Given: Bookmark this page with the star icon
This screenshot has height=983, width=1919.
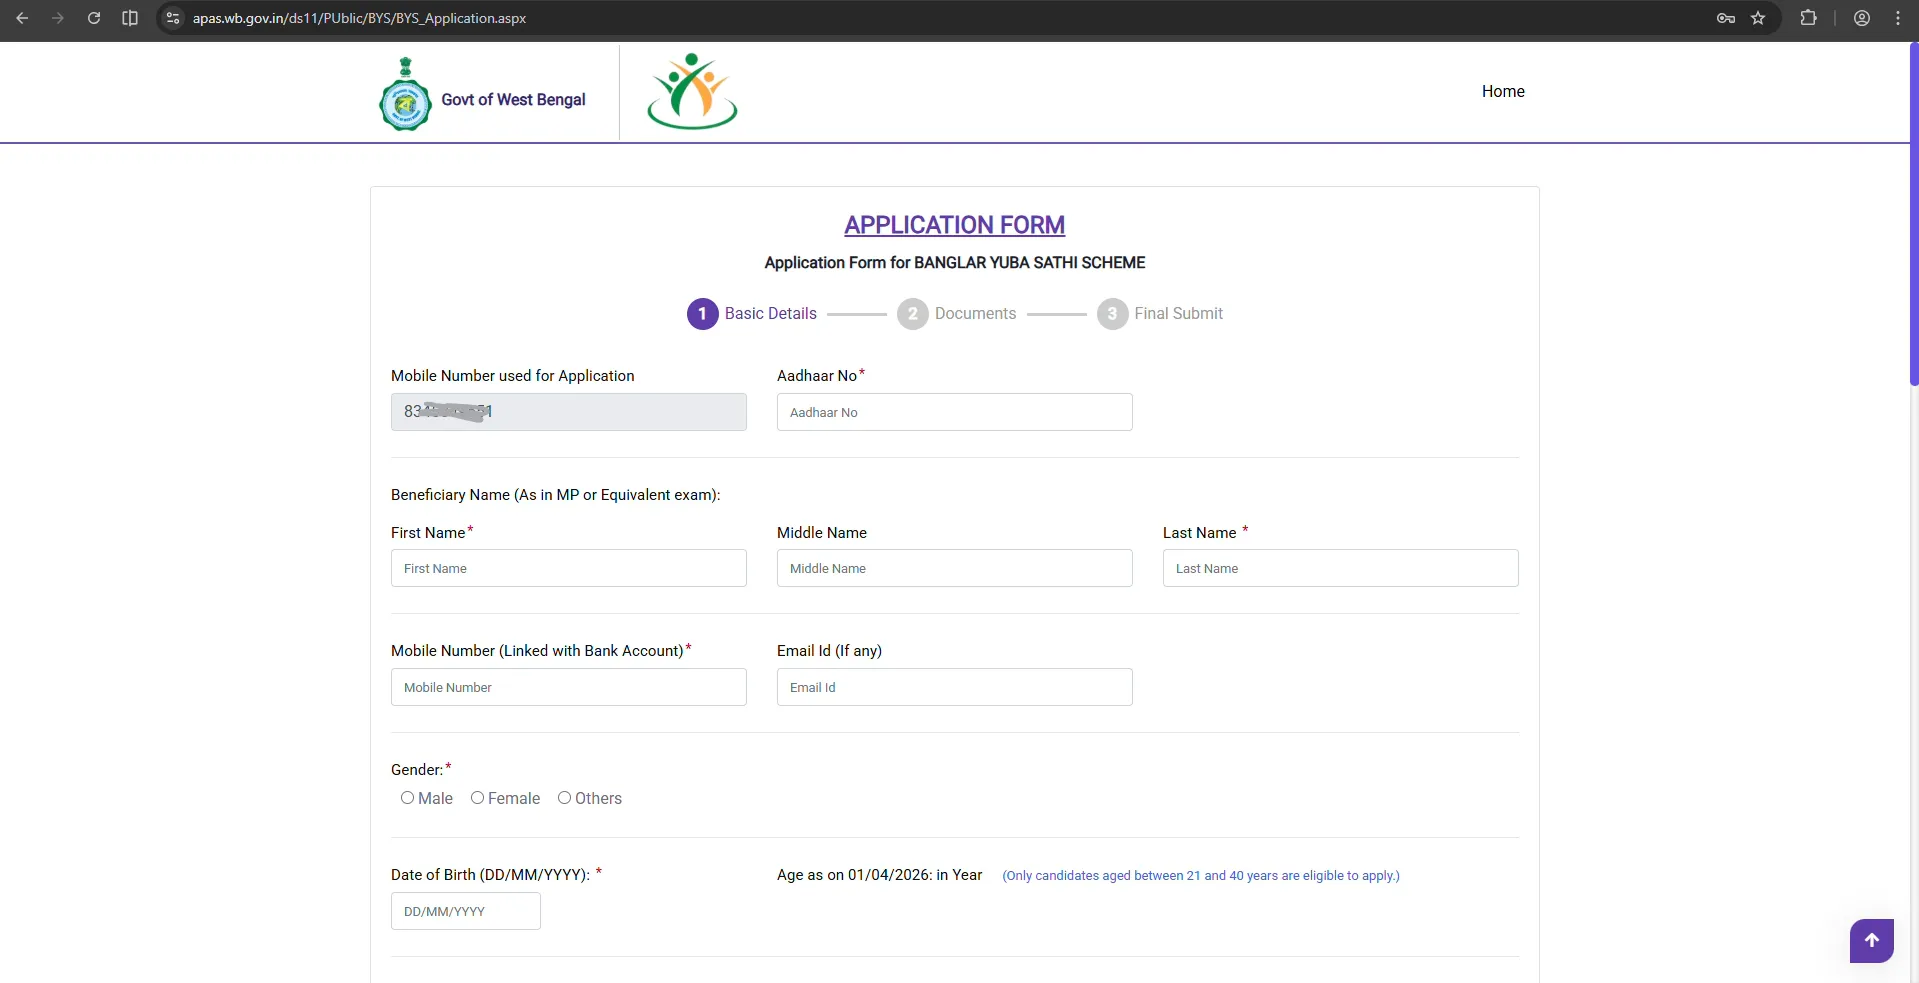Looking at the screenshot, I should (1759, 18).
